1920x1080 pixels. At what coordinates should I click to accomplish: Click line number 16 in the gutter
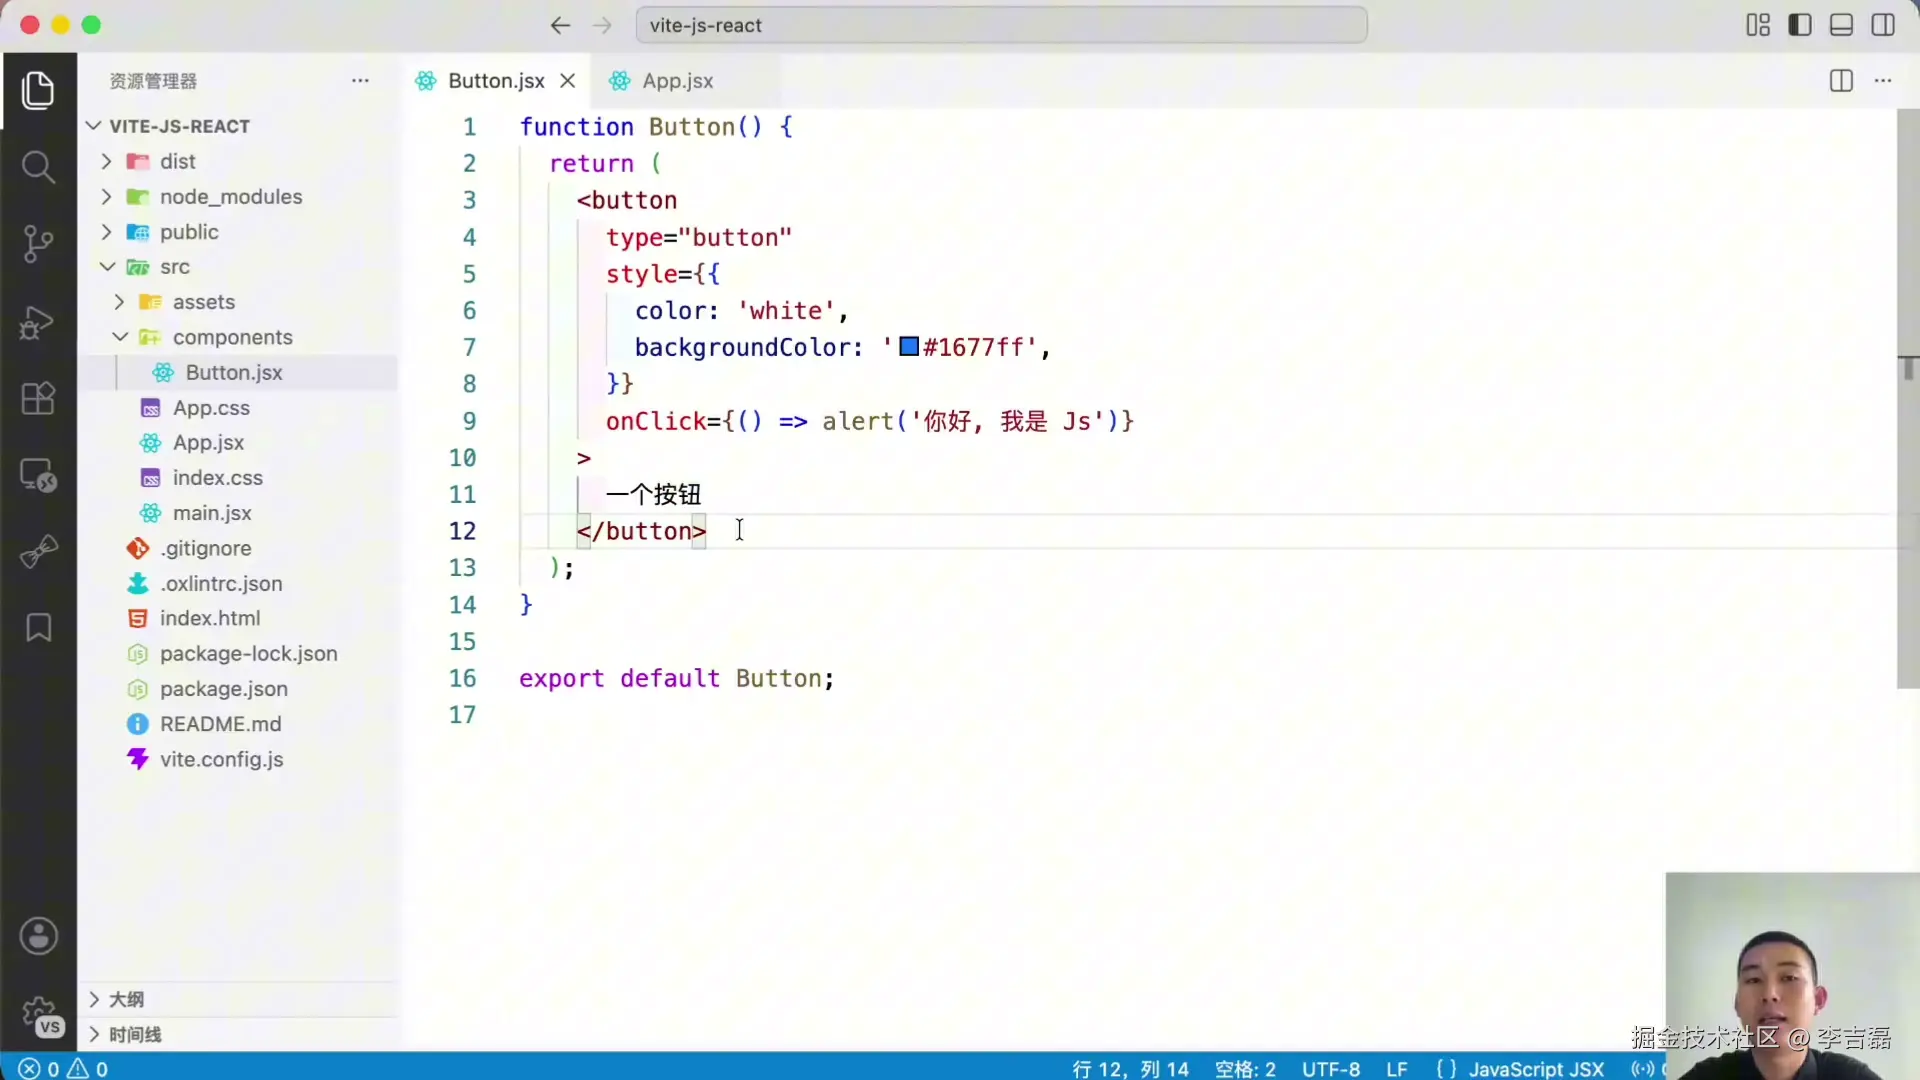point(462,678)
